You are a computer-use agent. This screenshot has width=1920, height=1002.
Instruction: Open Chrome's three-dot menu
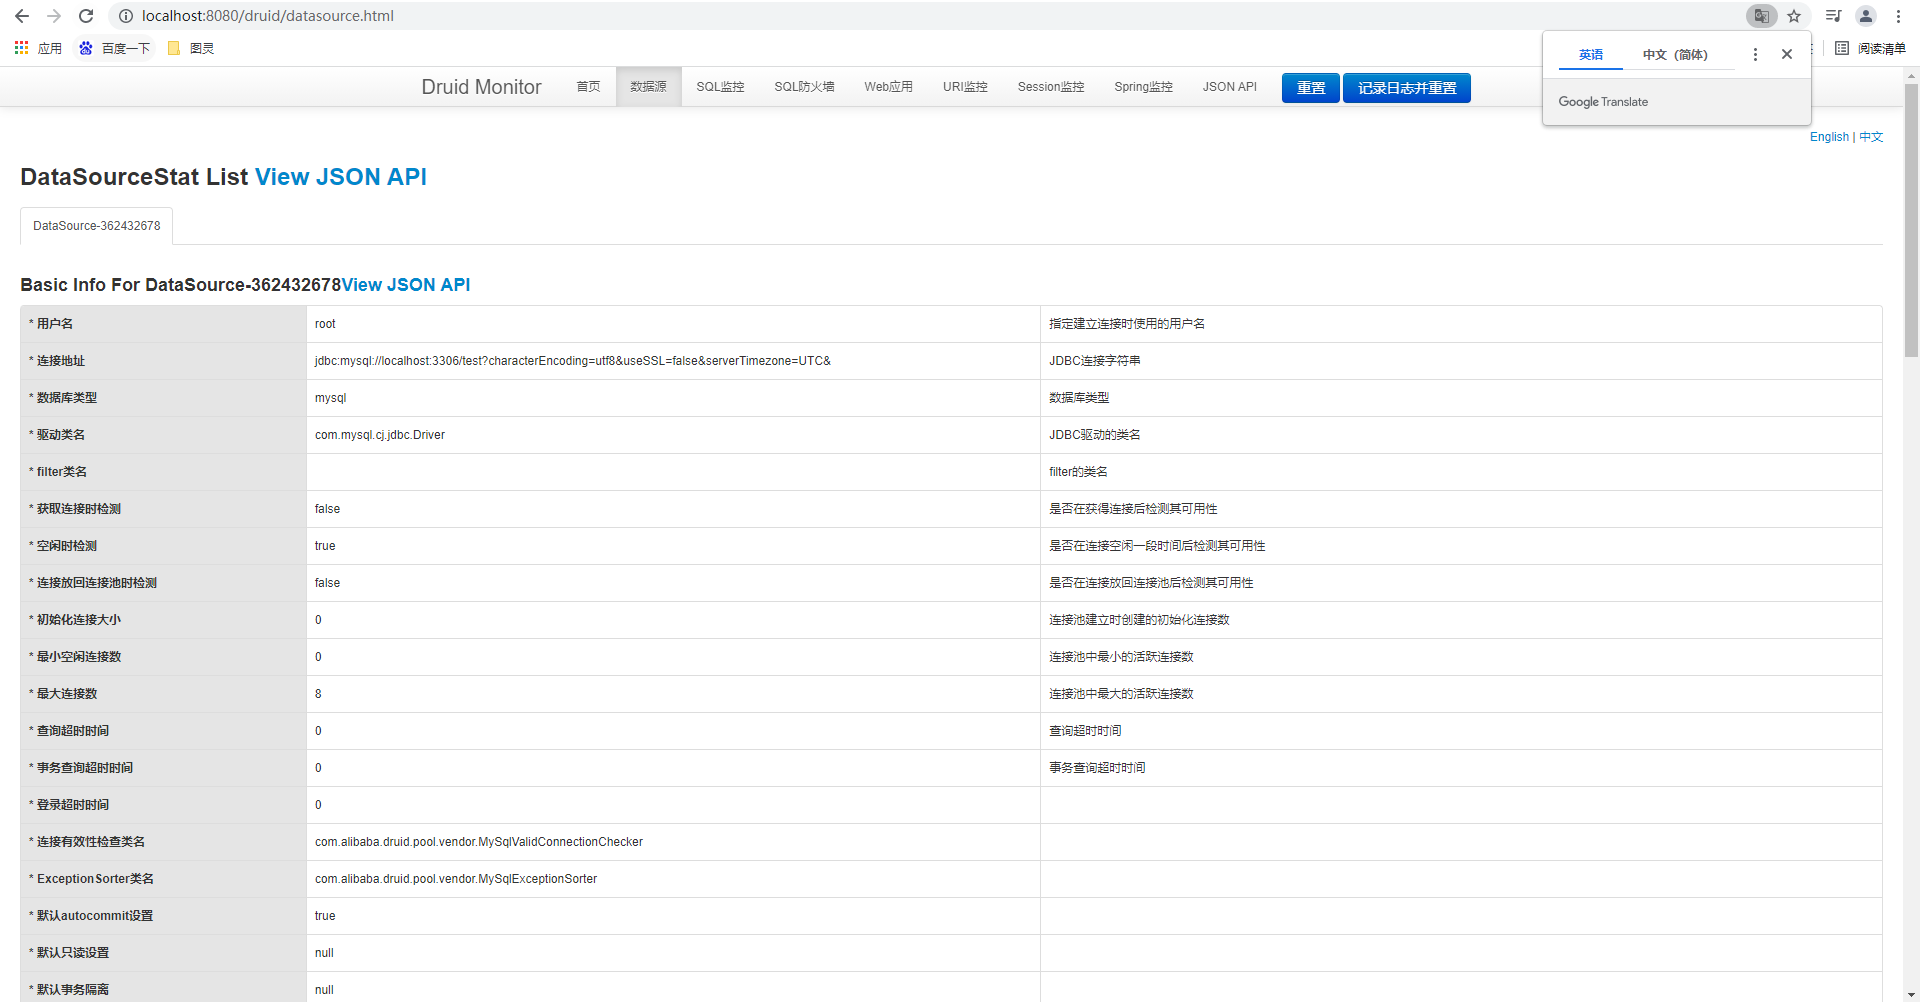(x=1898, y=16)
